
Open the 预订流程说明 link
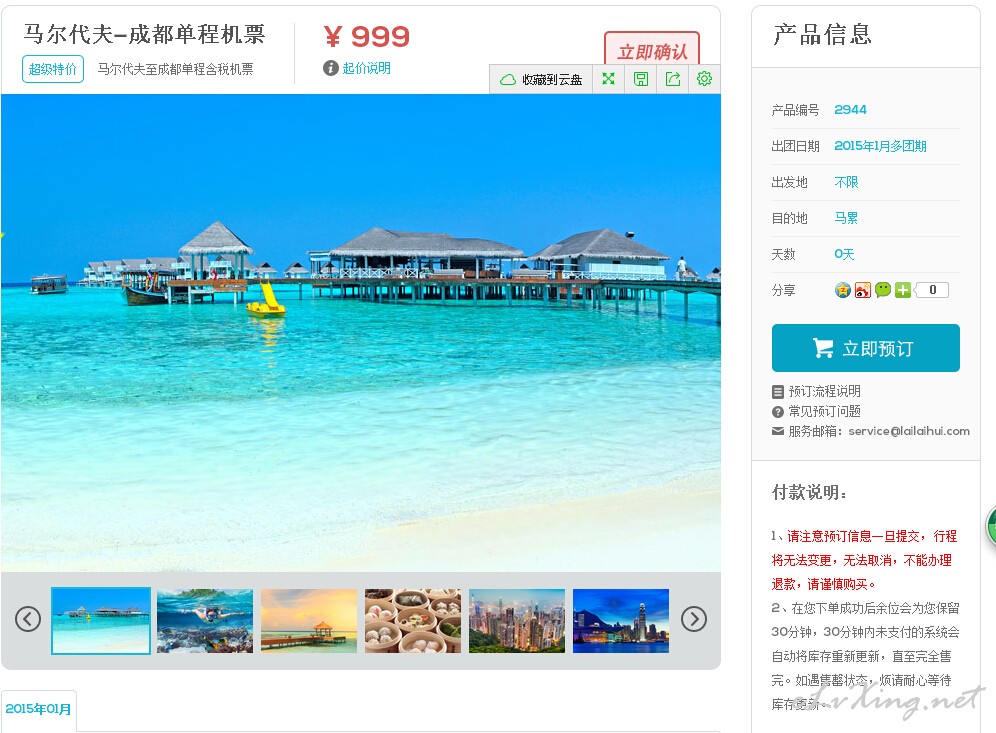824,391
